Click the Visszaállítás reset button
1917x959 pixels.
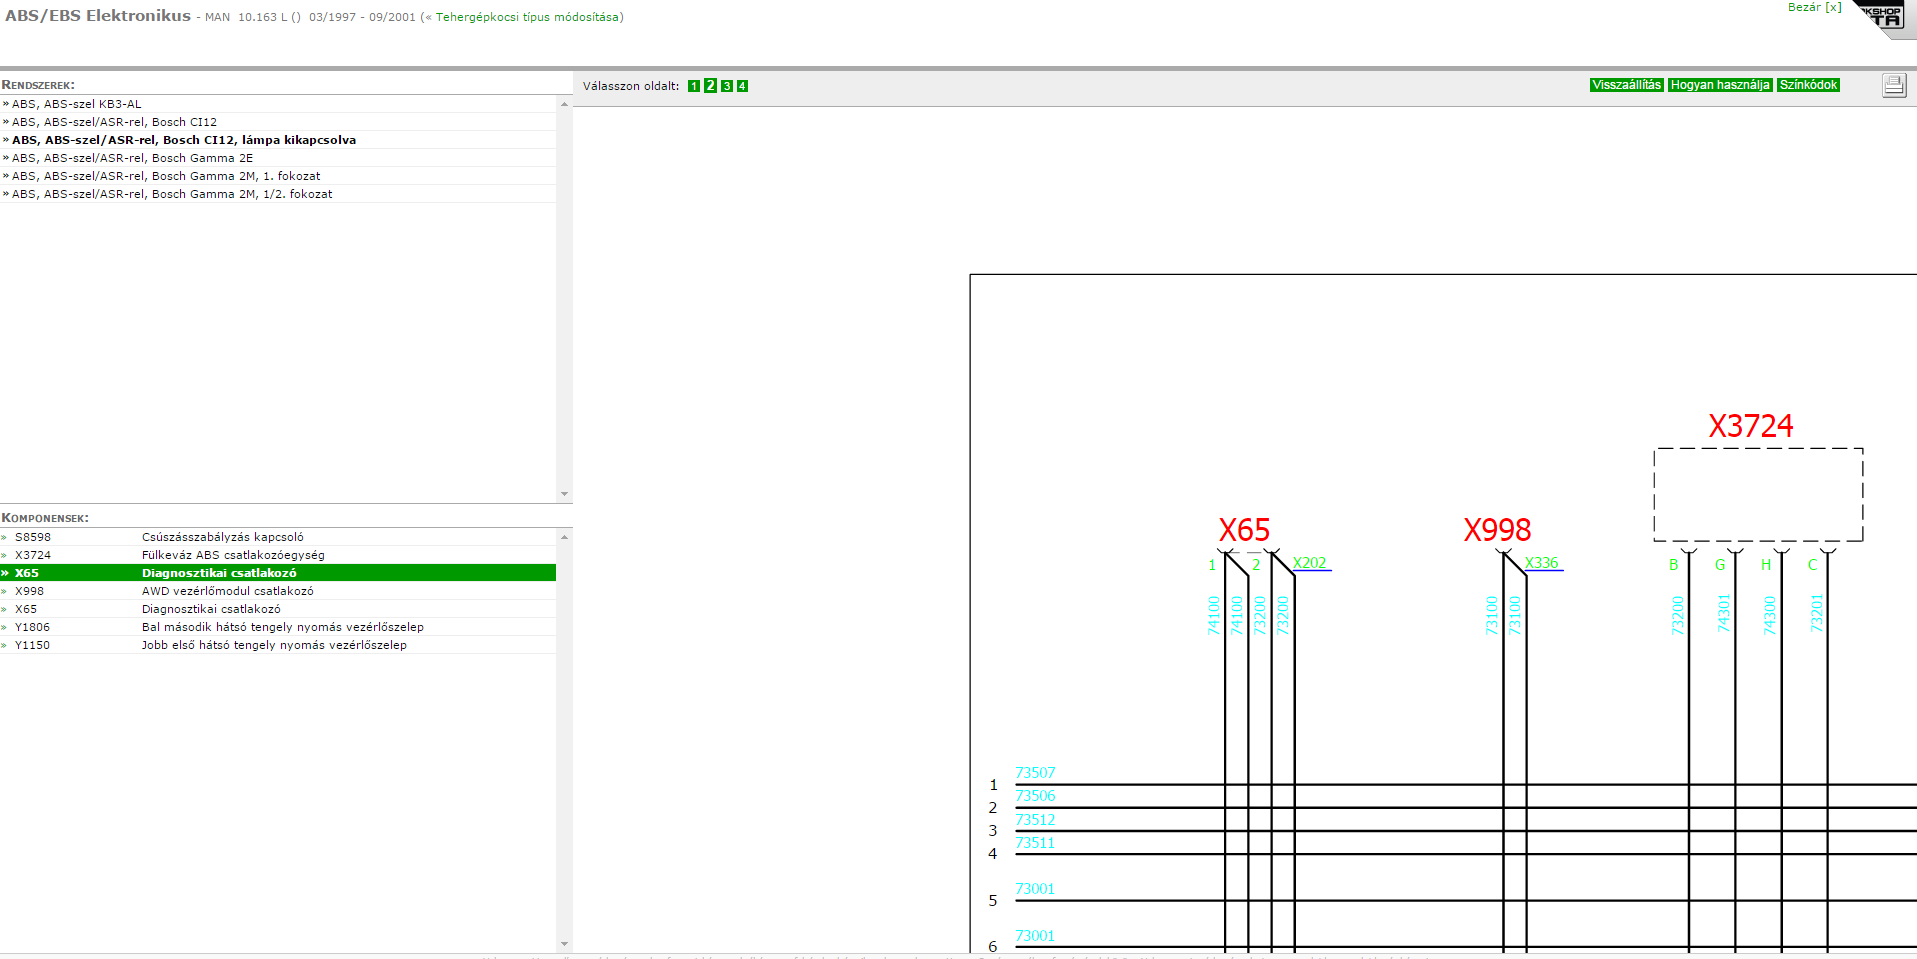point(1626,85)
